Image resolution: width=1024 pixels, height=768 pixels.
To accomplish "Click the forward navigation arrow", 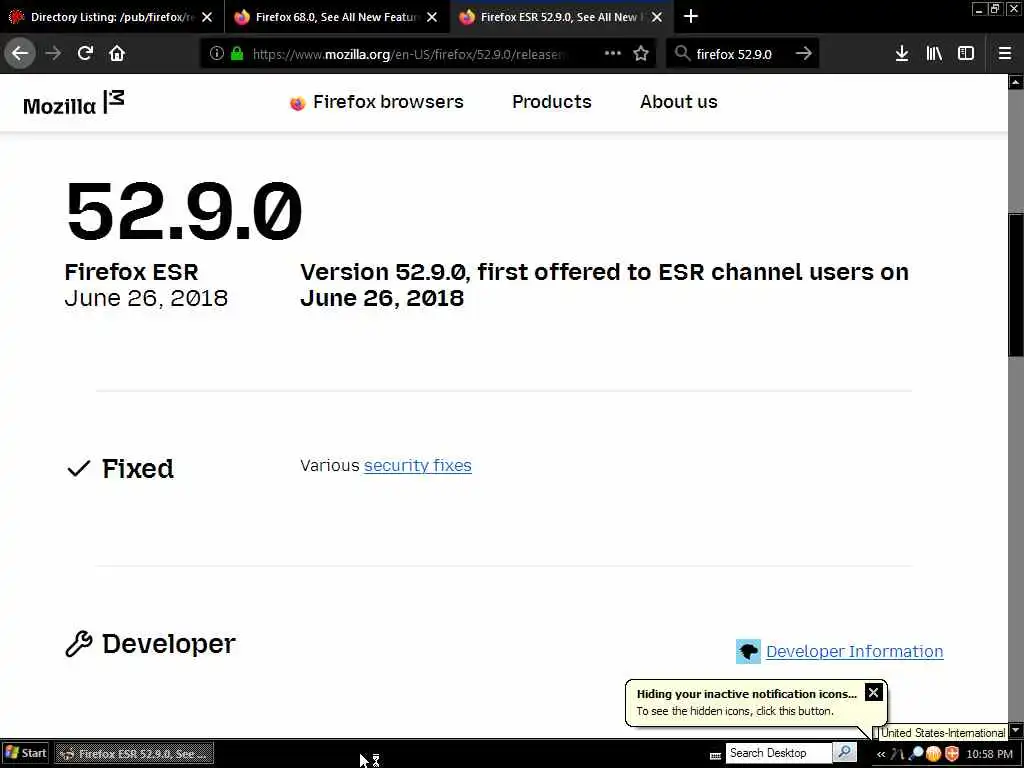I will pos(54,54).
